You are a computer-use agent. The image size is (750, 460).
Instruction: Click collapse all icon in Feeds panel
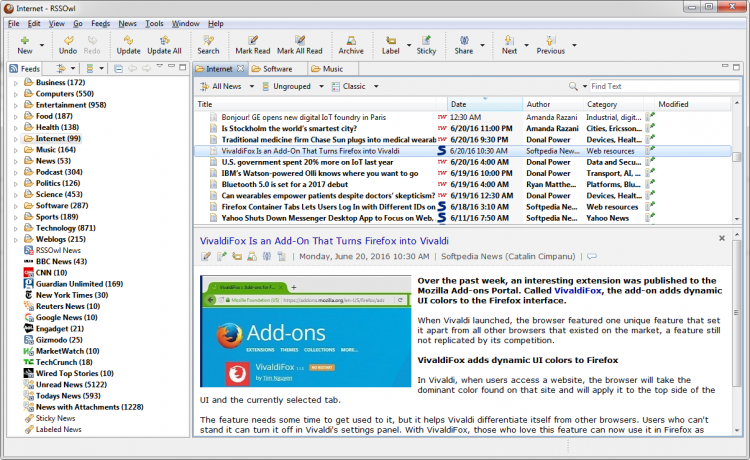118,69
